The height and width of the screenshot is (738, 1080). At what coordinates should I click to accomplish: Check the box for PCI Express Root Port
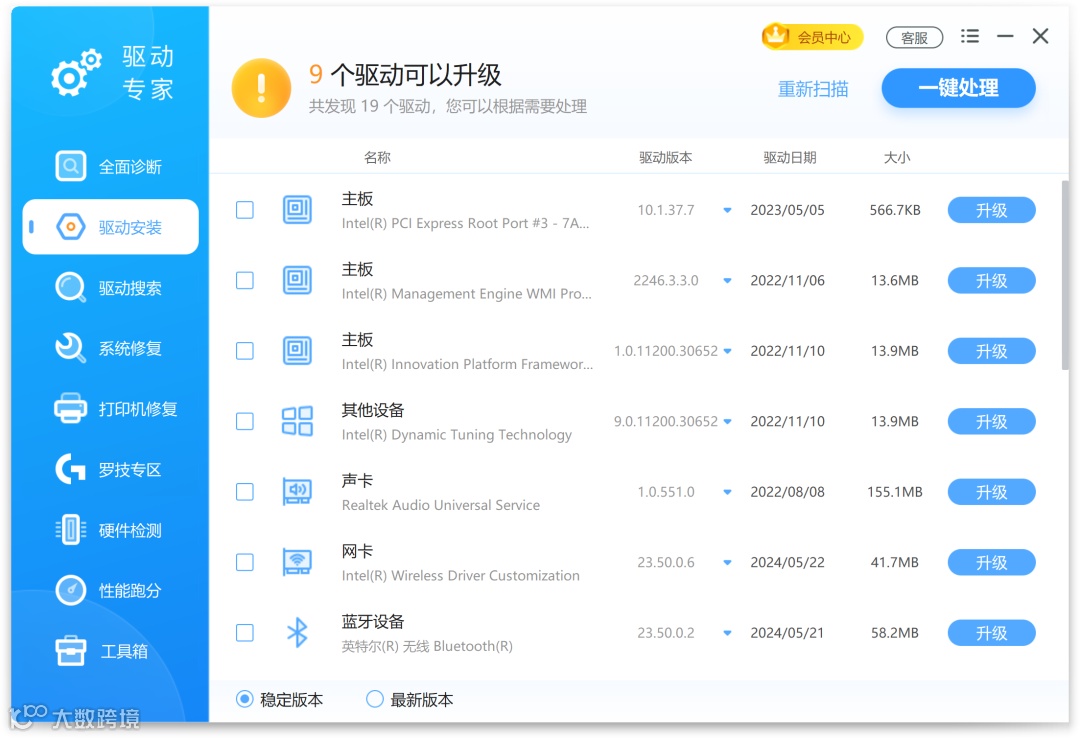click(x=245, y=209)
